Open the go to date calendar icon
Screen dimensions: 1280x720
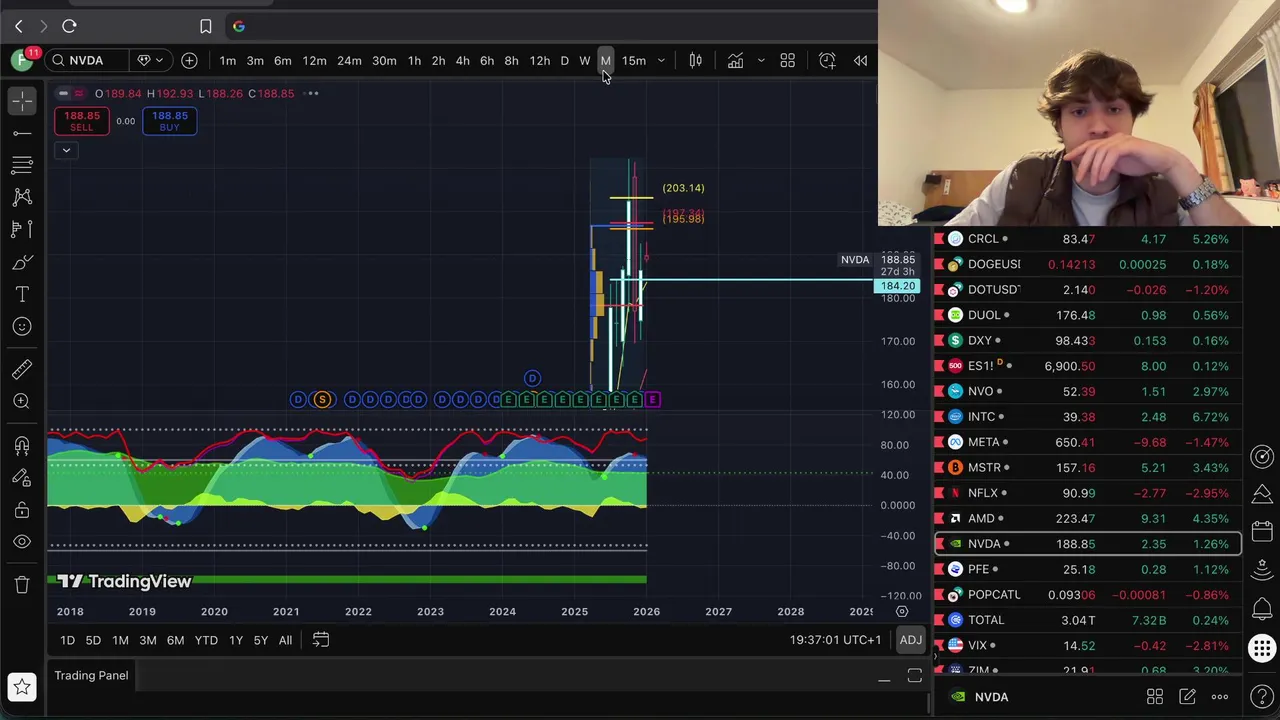321,640
